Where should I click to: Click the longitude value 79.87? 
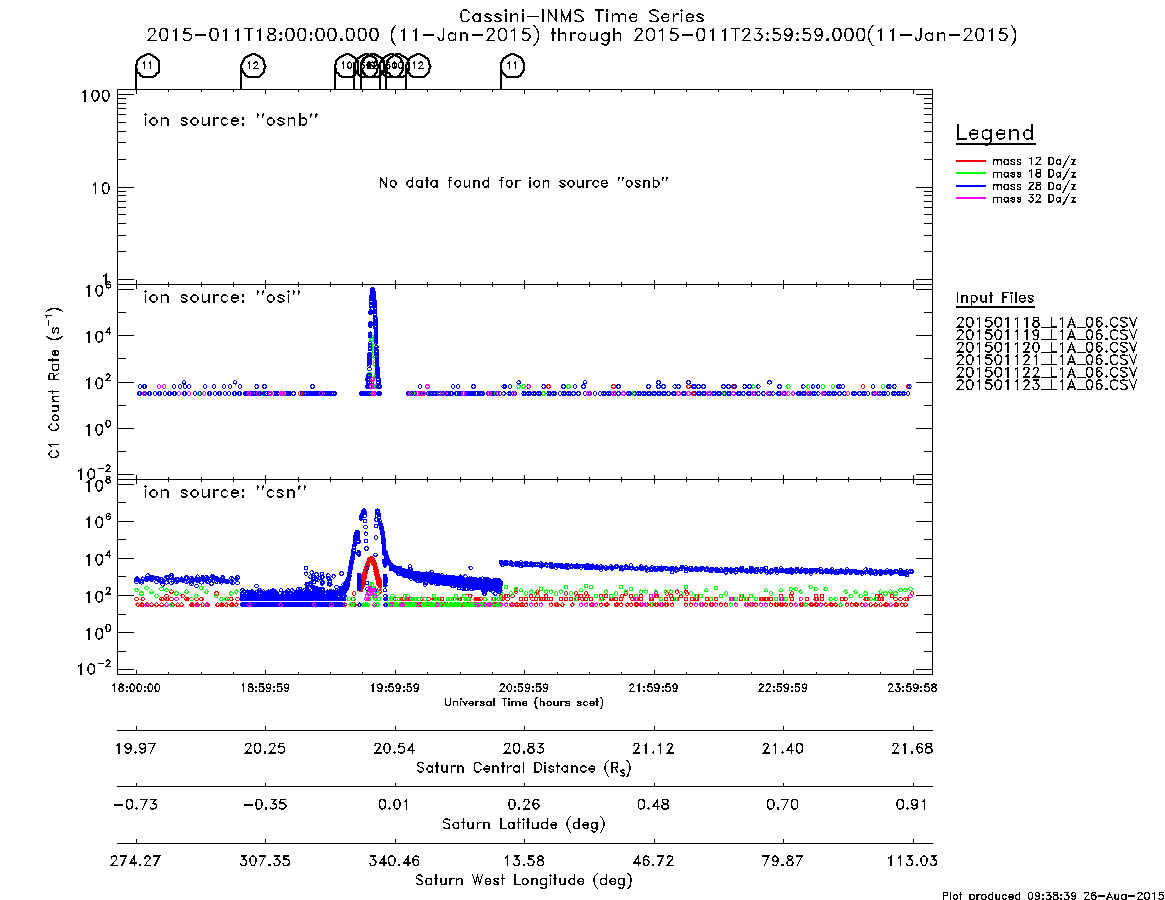pyautogui.click(x=782, y=861)
